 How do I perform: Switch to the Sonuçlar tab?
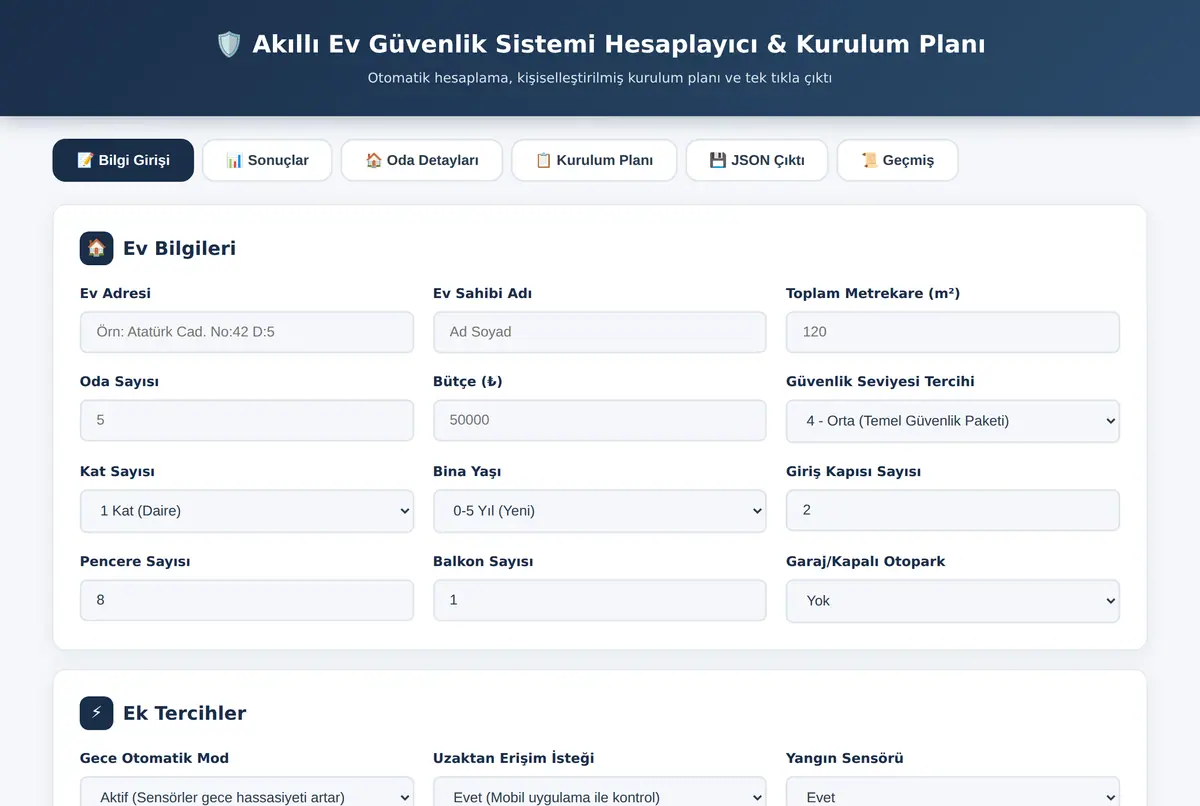pos(267,160)
